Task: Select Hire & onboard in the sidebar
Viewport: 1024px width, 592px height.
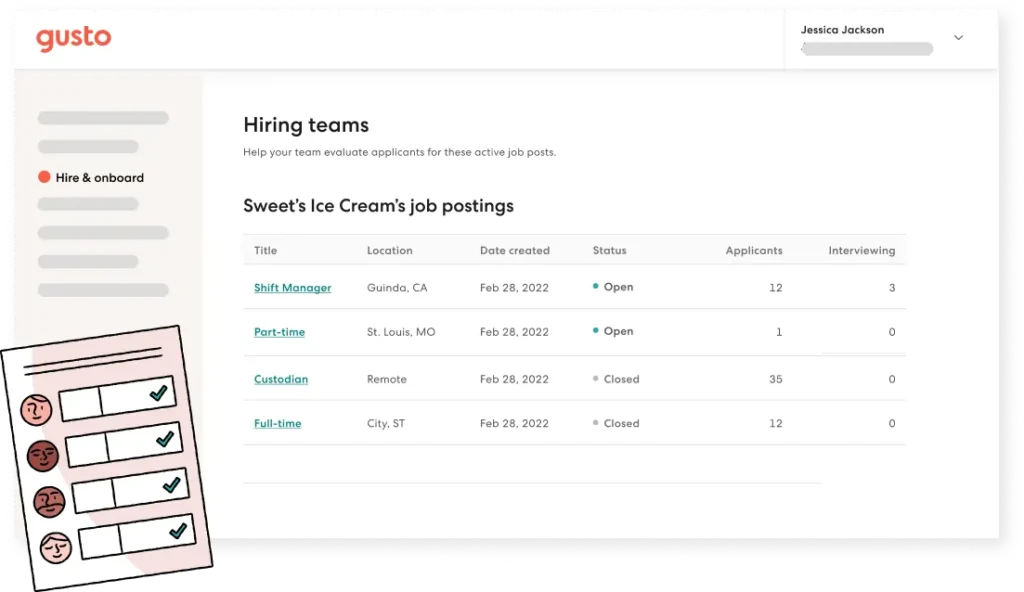Action: tap(100, 177)
